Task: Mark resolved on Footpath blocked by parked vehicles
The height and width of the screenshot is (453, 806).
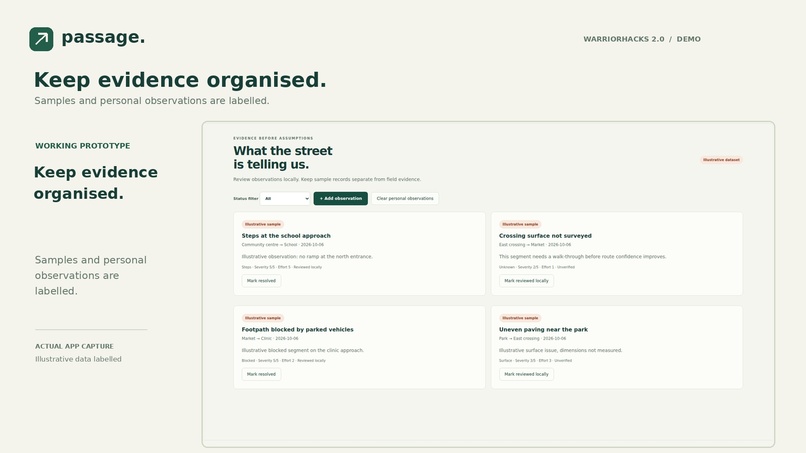Action: pos(261,374)
